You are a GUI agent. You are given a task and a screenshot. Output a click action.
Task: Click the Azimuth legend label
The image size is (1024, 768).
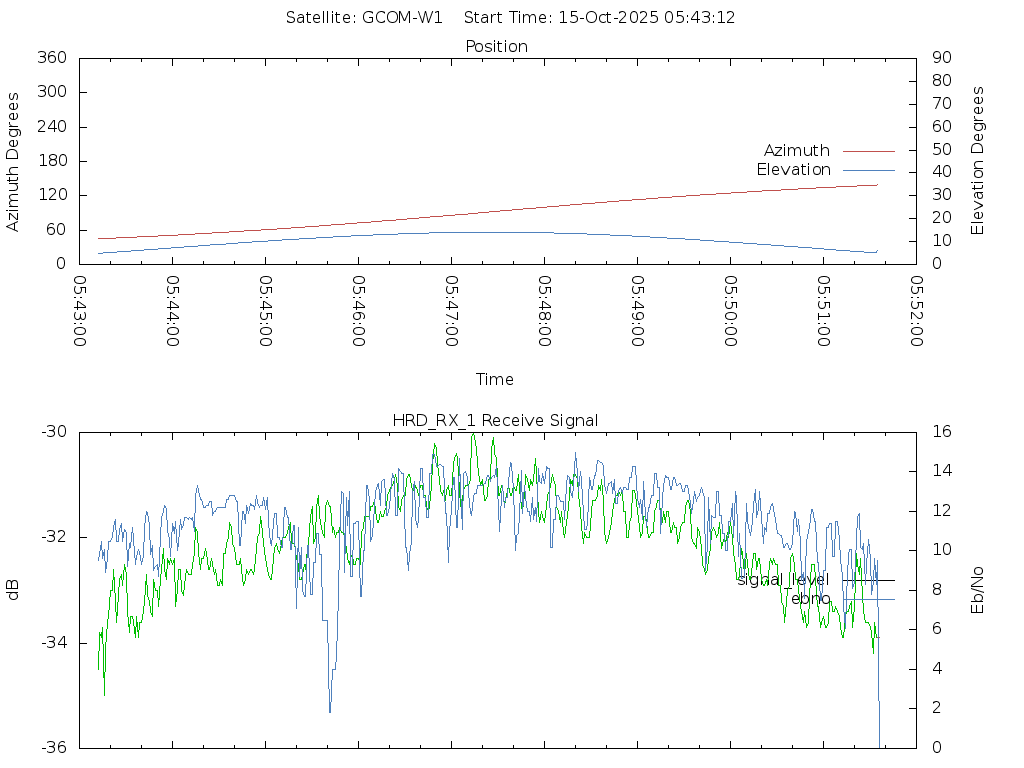pyautogui.click(x=796, y=151)
